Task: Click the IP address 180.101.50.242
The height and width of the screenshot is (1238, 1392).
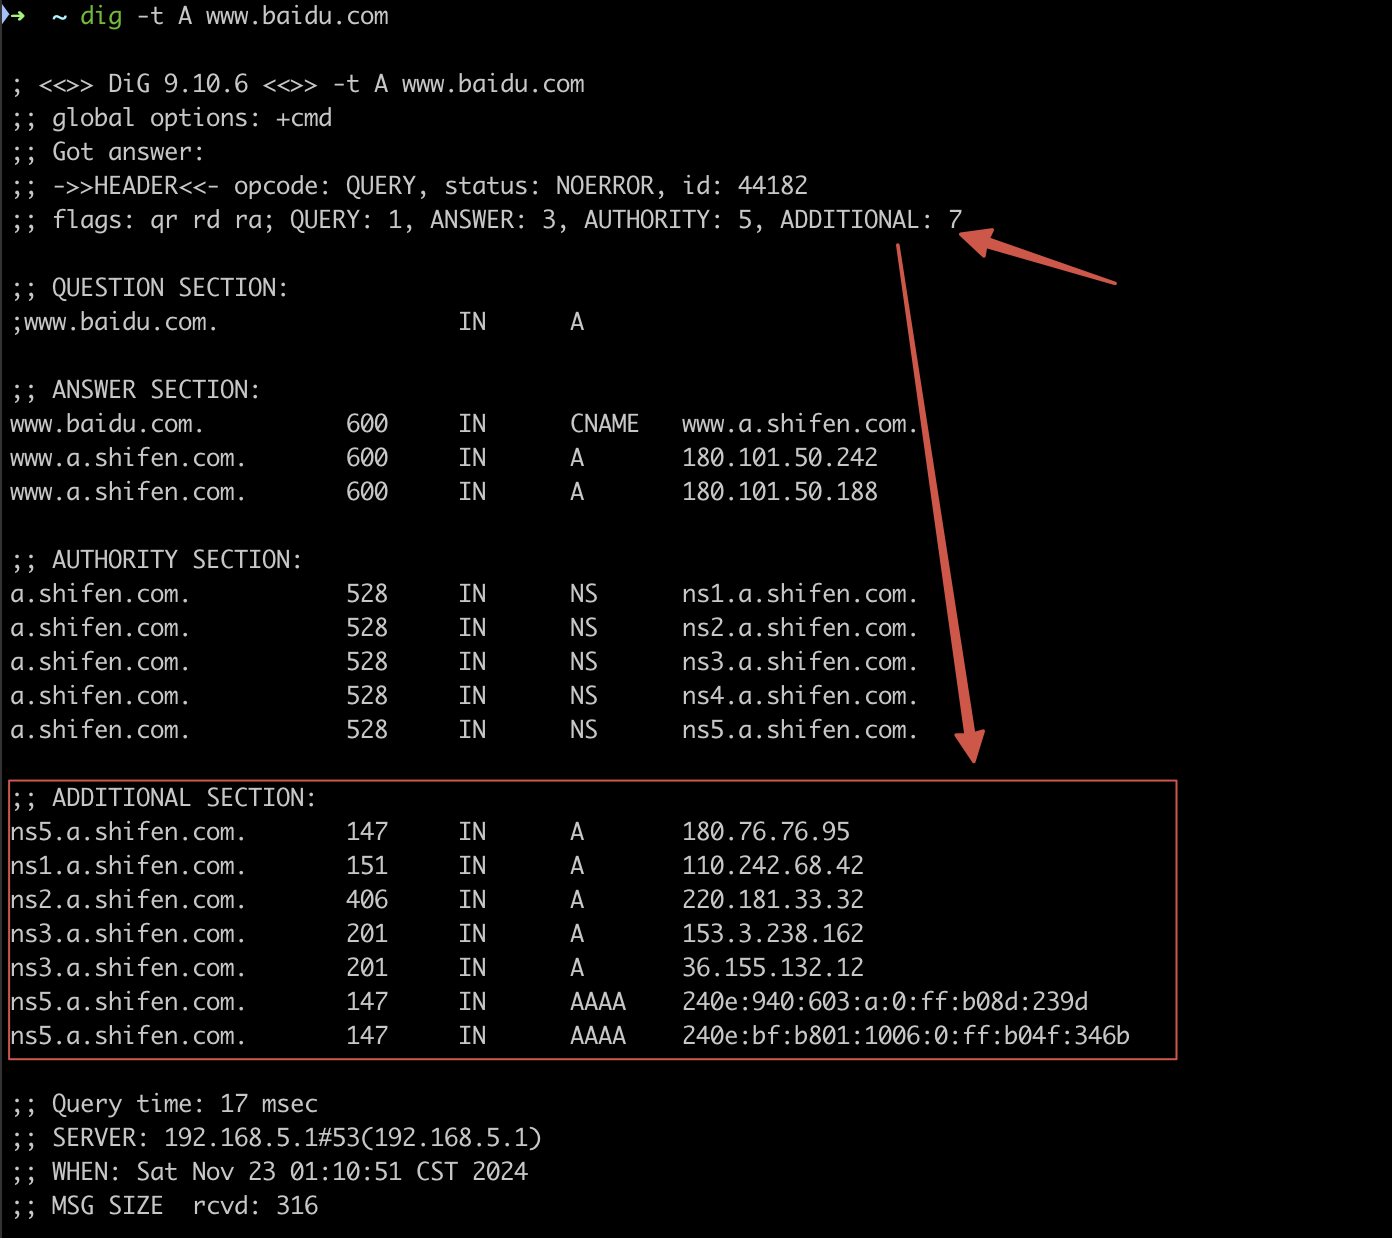Action: (x=779, y=458)
